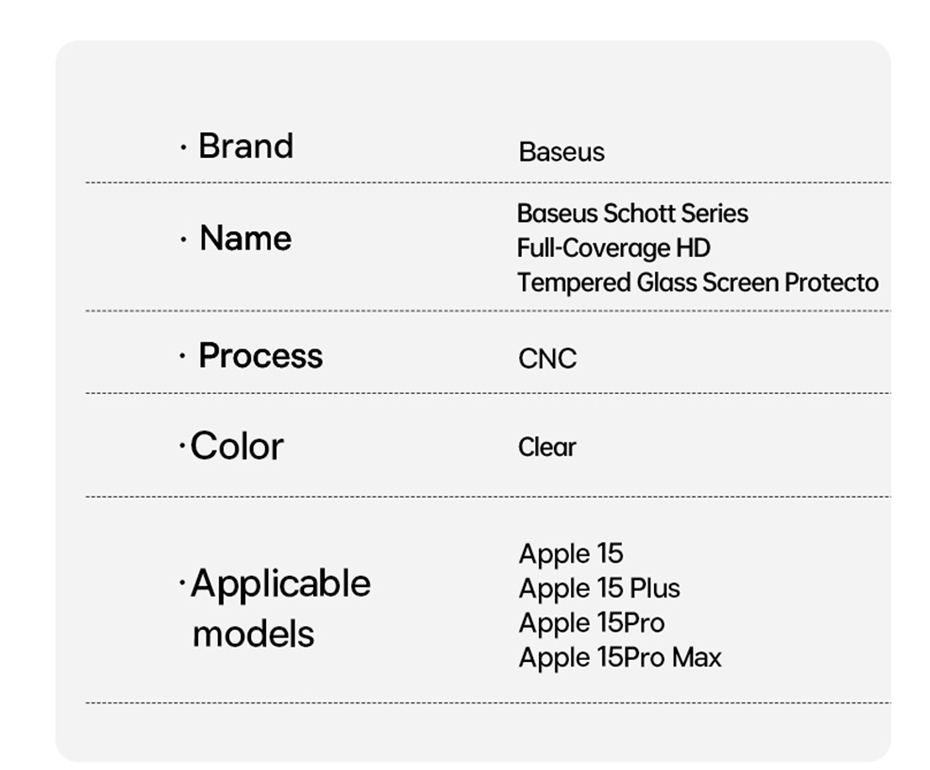Click the Name row label

pos(246,238)
